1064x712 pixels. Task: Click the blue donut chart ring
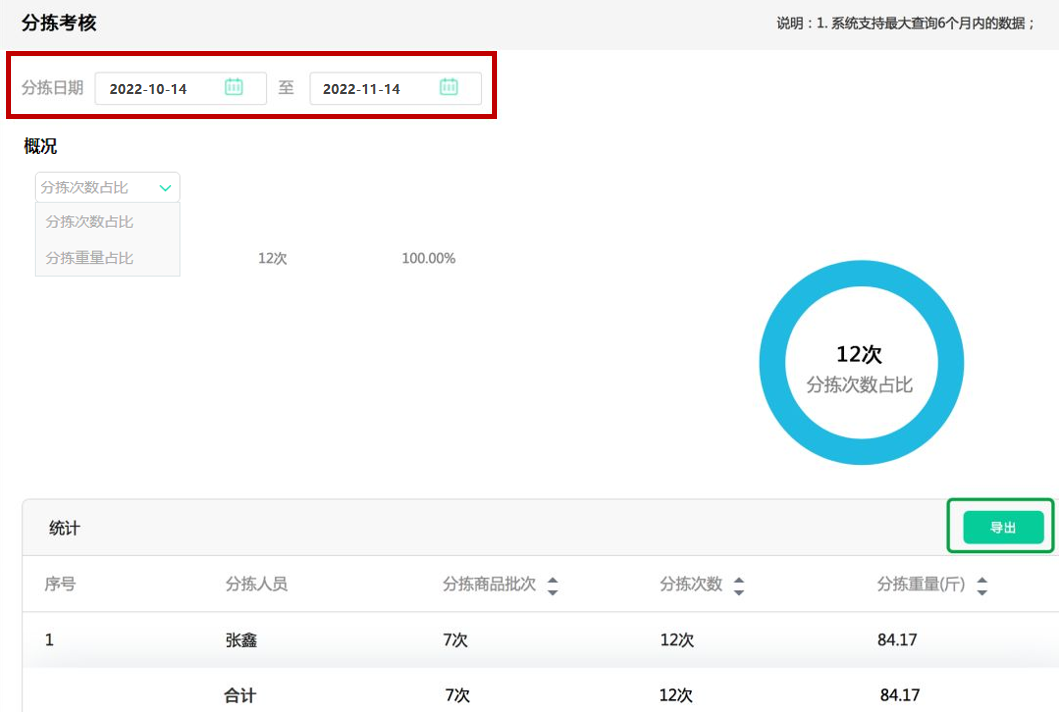point(861,276)
